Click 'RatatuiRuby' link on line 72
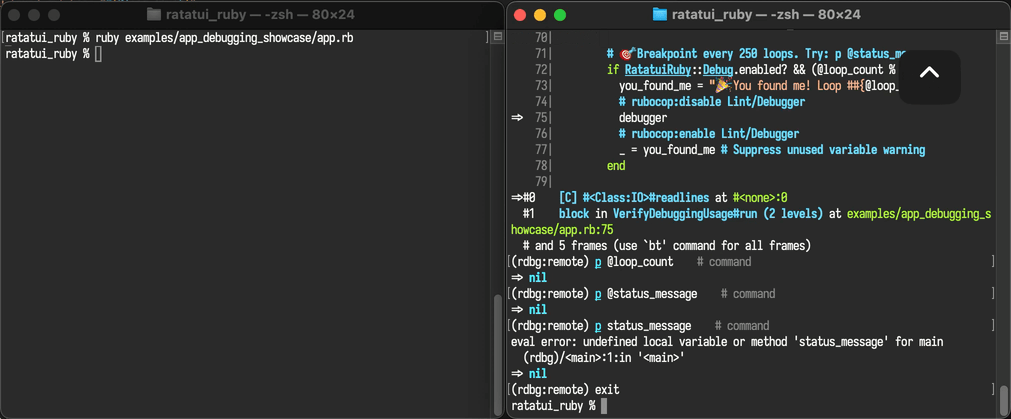The image size is (1011, 419). pos(656,70)
